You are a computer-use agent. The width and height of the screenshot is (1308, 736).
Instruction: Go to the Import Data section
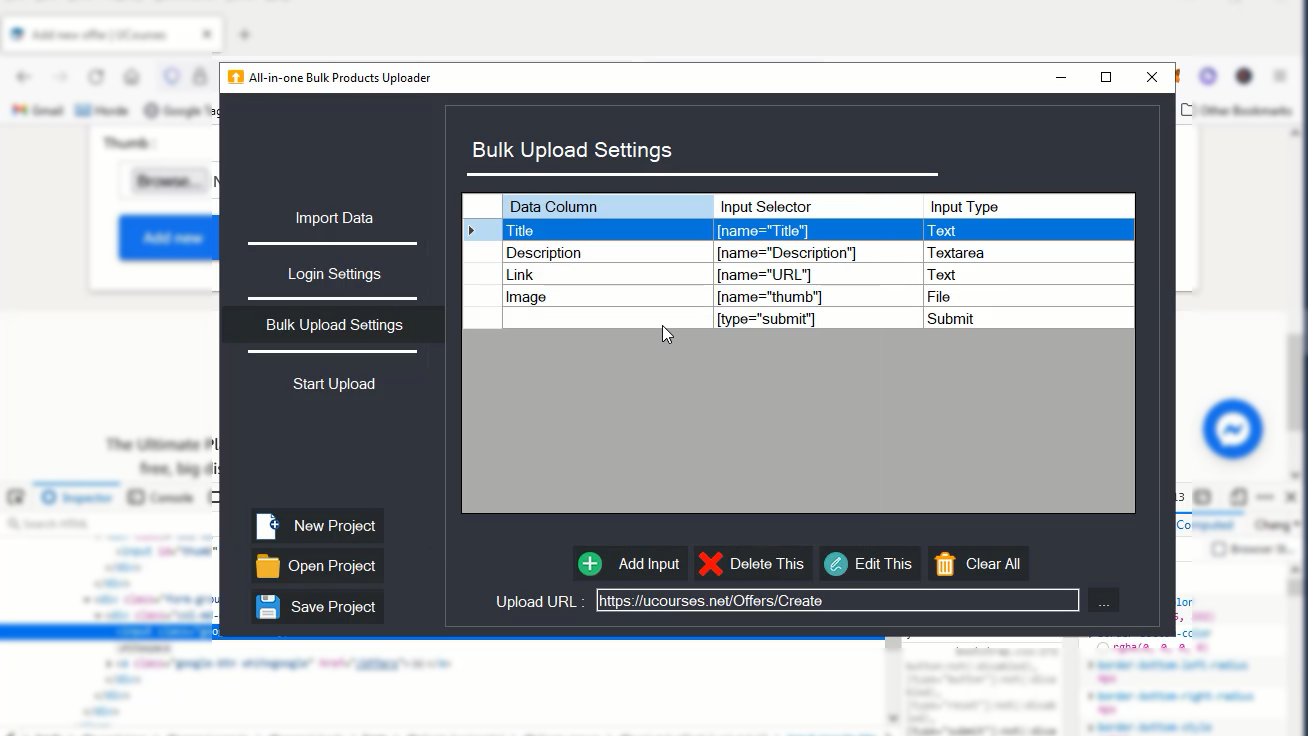pyautogui.click(x=334, y=218)
